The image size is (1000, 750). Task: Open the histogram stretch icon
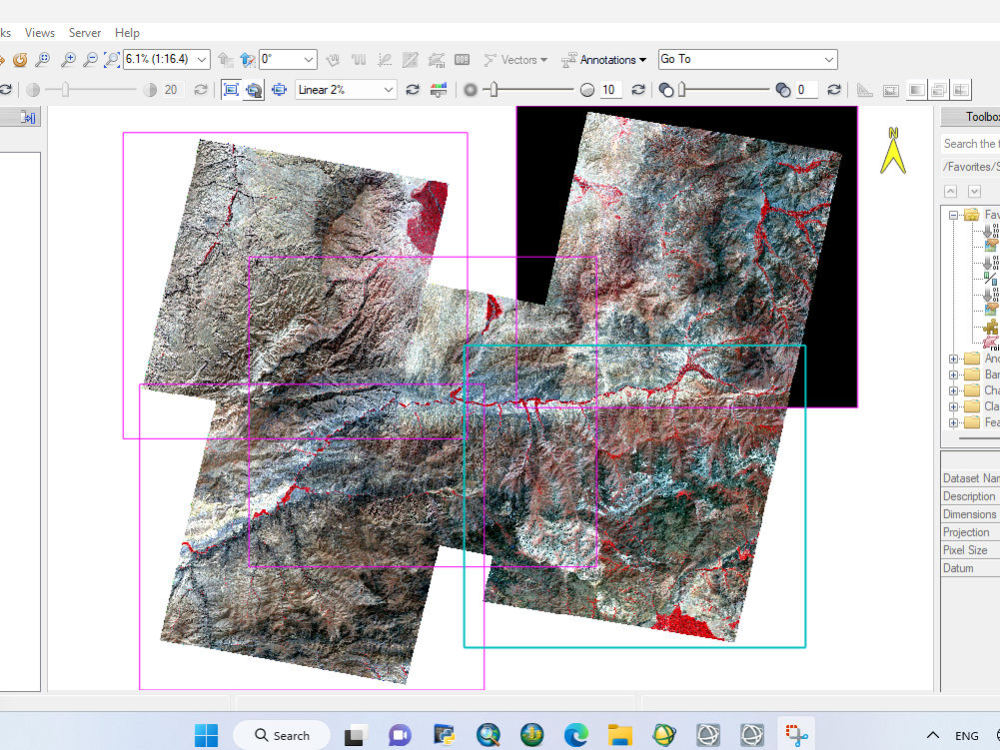tap(439, 90)
